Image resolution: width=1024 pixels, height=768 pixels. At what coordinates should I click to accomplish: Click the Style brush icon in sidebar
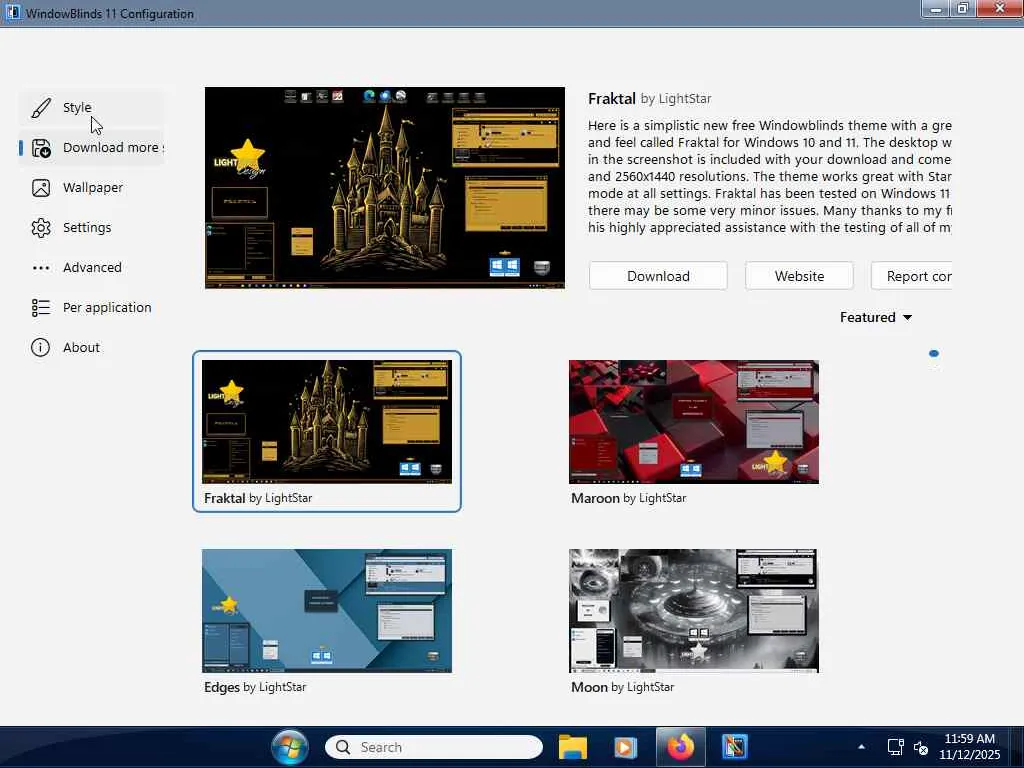click(40, 108)
